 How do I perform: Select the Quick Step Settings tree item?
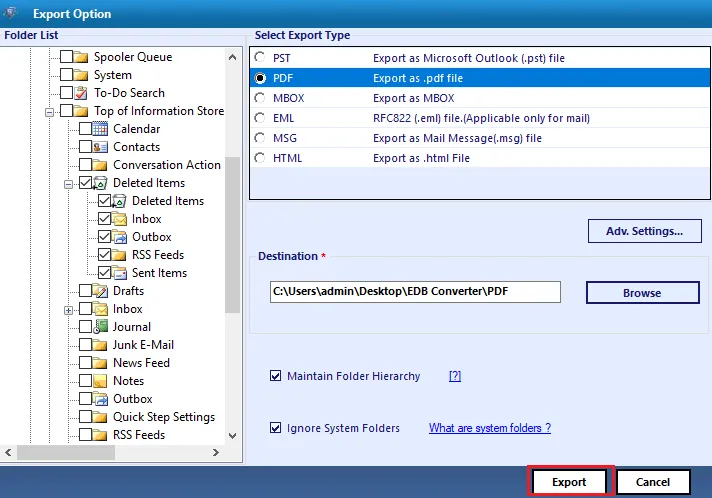(x=163, y=417)
